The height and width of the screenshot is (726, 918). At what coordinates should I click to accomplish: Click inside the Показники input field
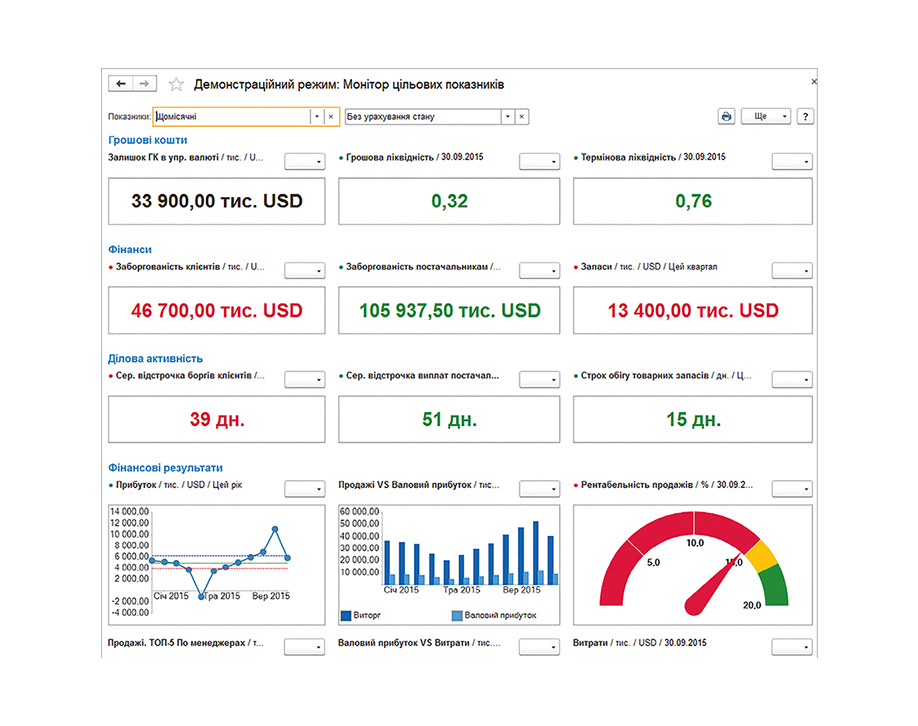pos(231,117)
